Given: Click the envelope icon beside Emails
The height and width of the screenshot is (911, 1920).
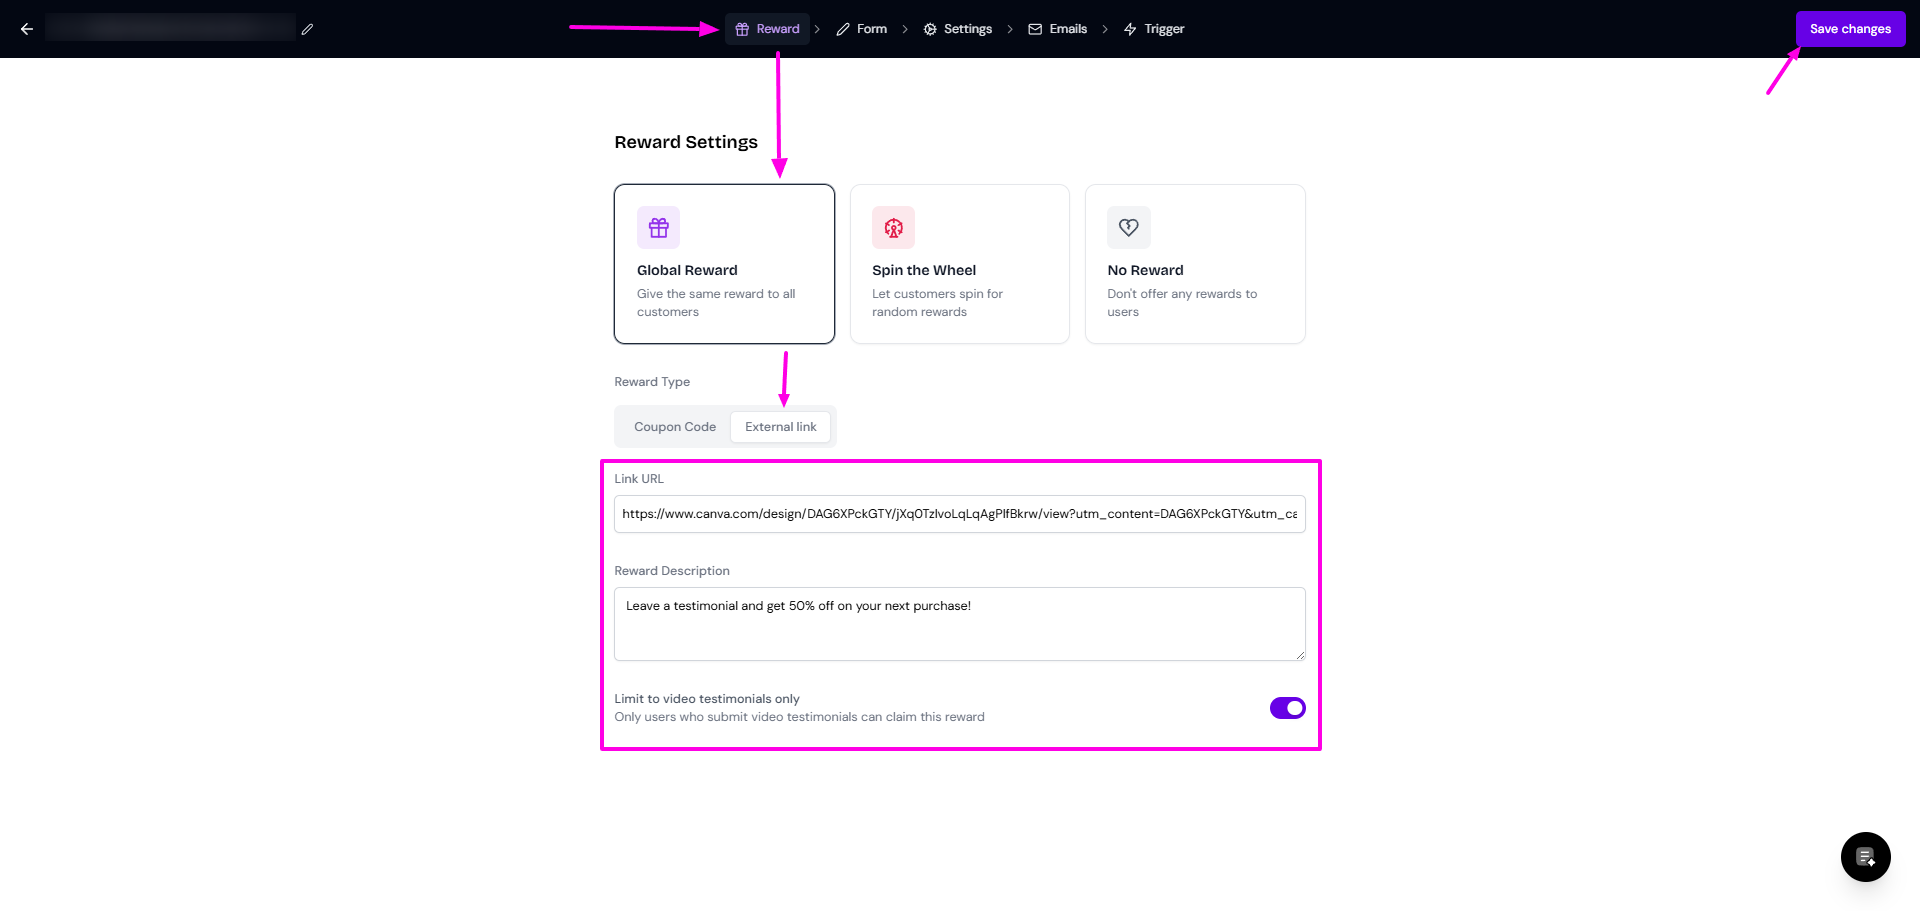Looking at the screenshot, I should 1035,29.
